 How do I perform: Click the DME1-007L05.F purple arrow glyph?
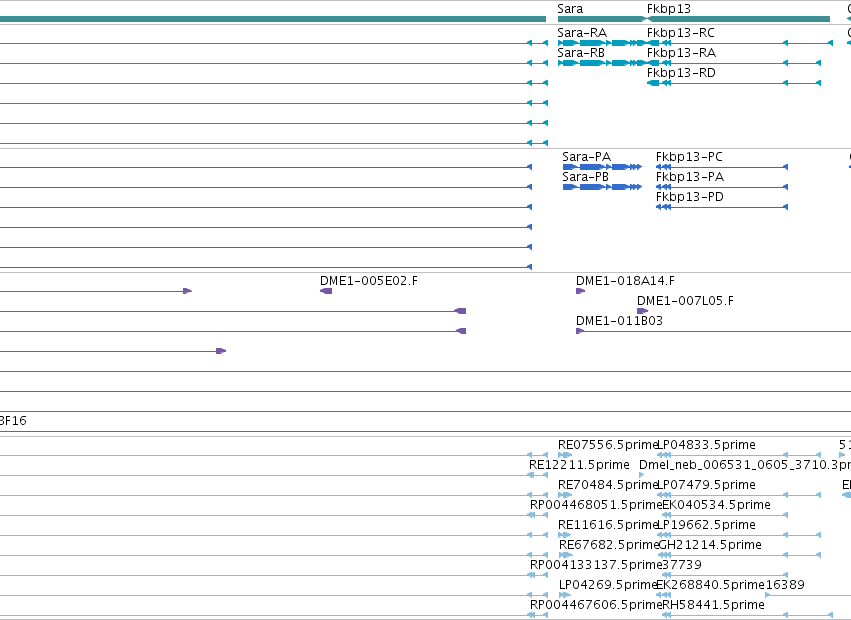(643, 311)
